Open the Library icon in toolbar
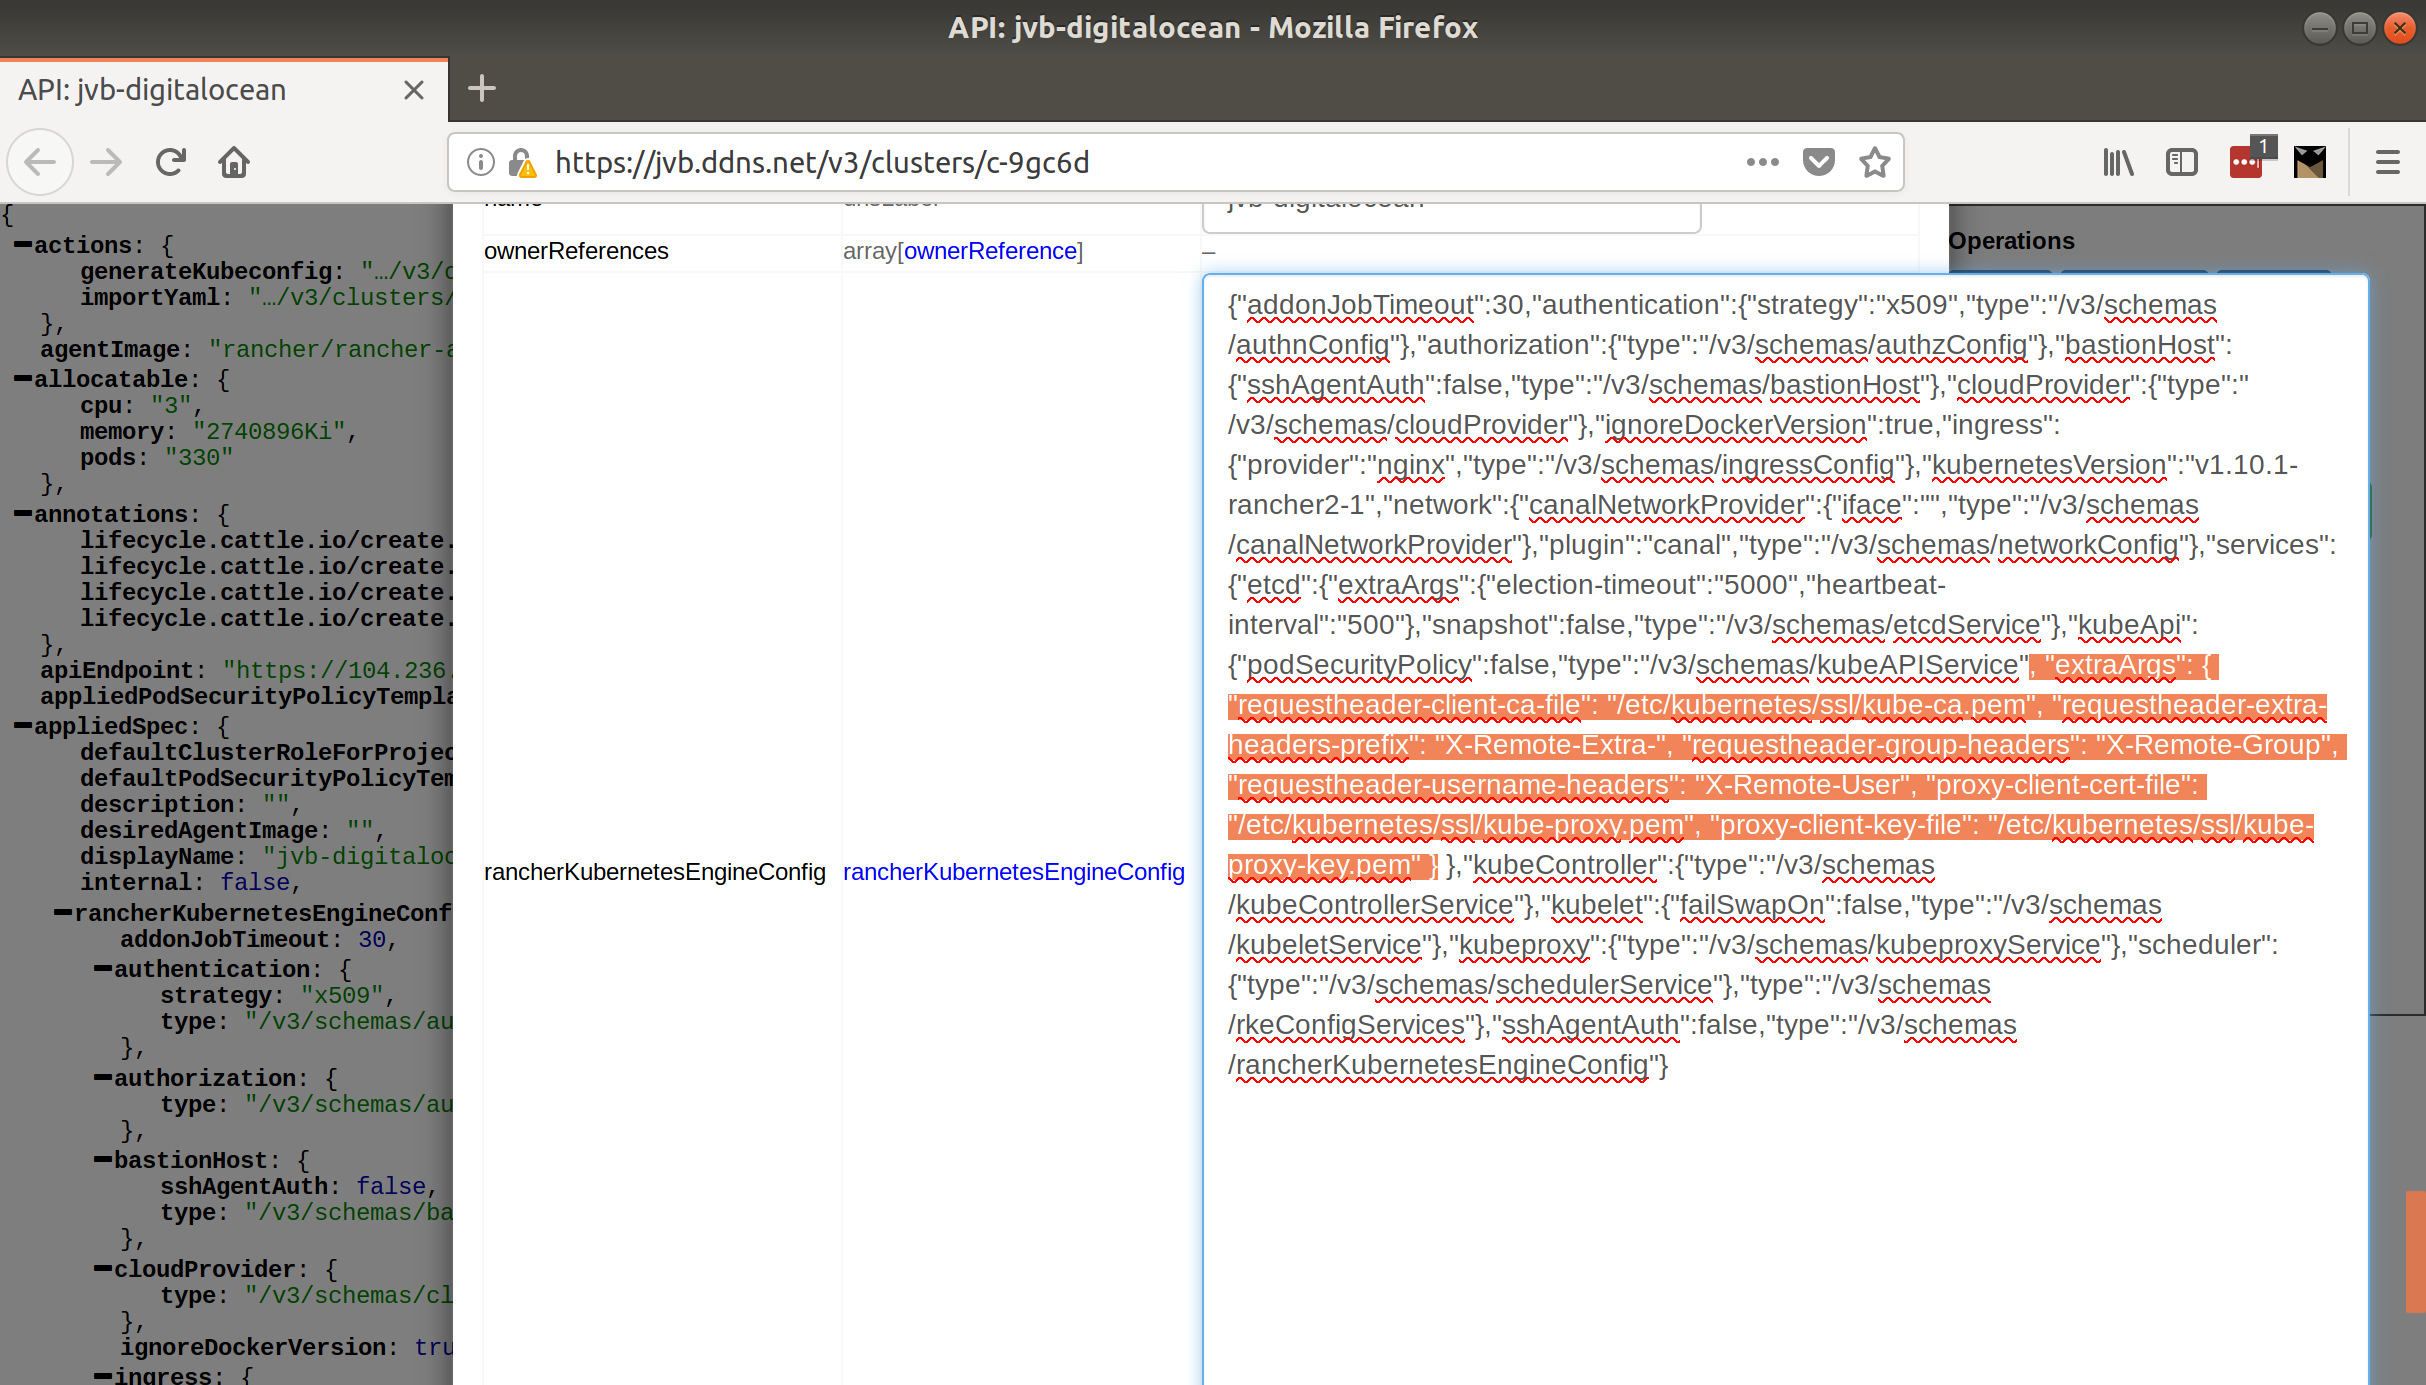 click(x=2118, y=162)
